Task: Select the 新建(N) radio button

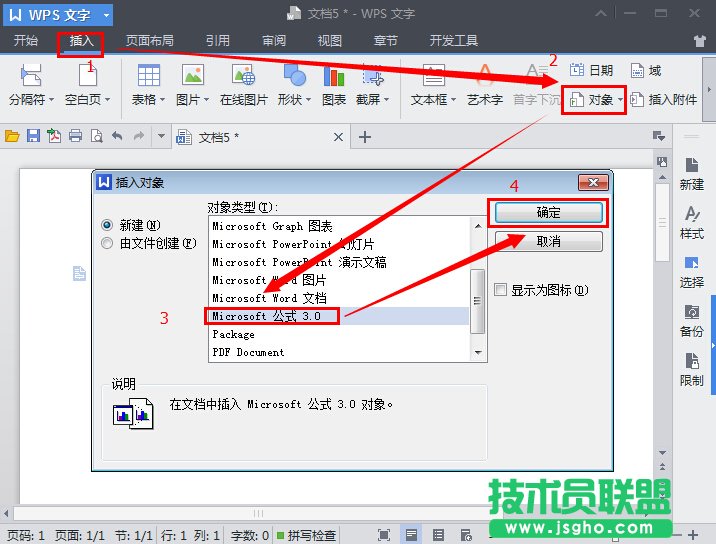Action: (107, 225)
